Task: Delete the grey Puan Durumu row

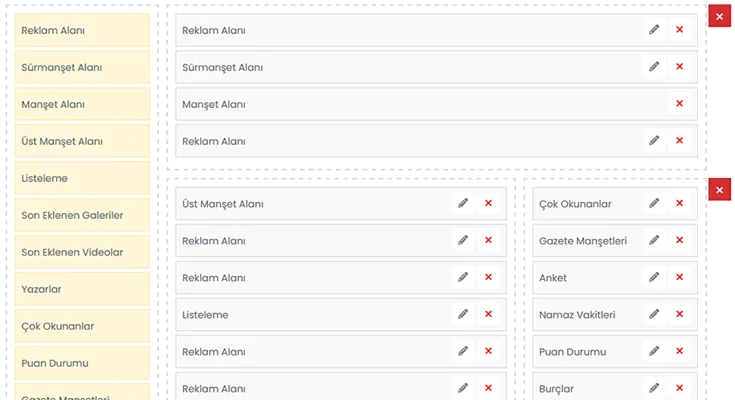Action: pos(679,351)
